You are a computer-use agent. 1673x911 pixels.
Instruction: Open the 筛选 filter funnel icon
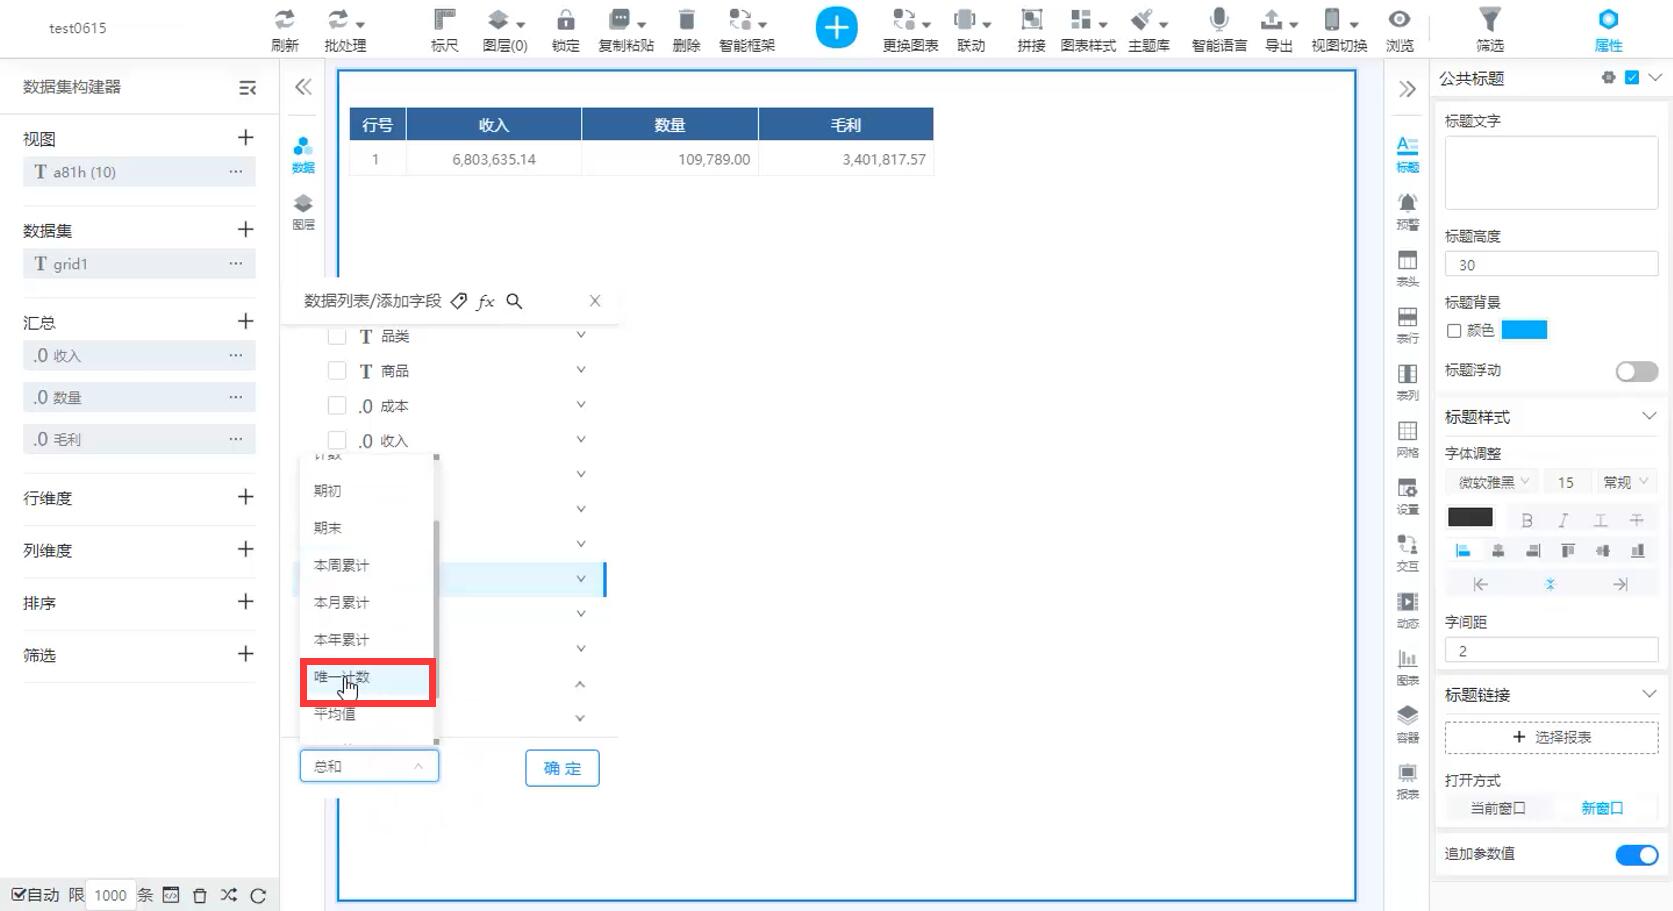click(x=1489, y=20)
